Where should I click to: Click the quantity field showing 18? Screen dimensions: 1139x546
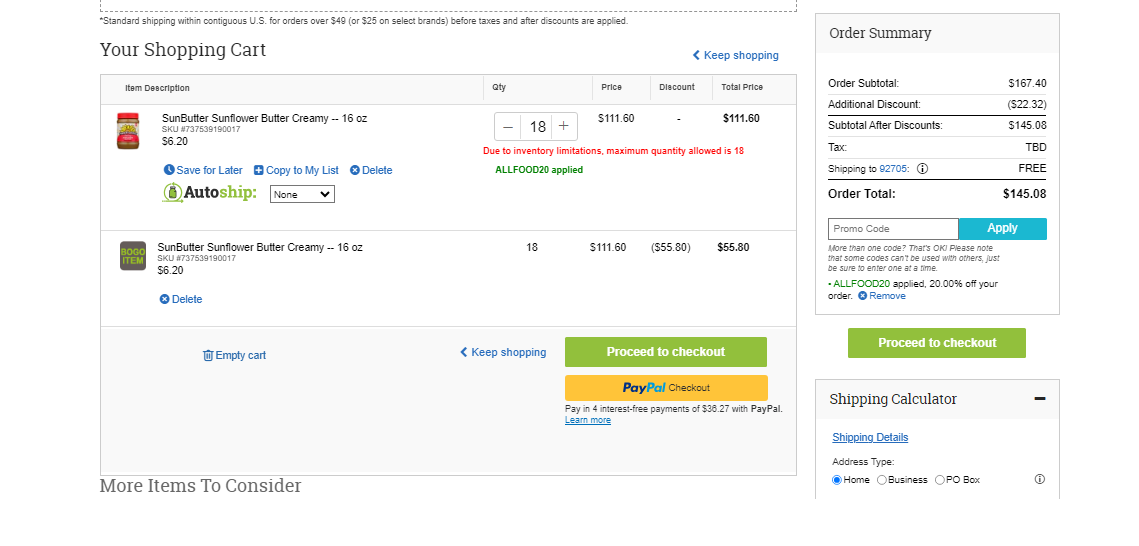click(537, 126)
